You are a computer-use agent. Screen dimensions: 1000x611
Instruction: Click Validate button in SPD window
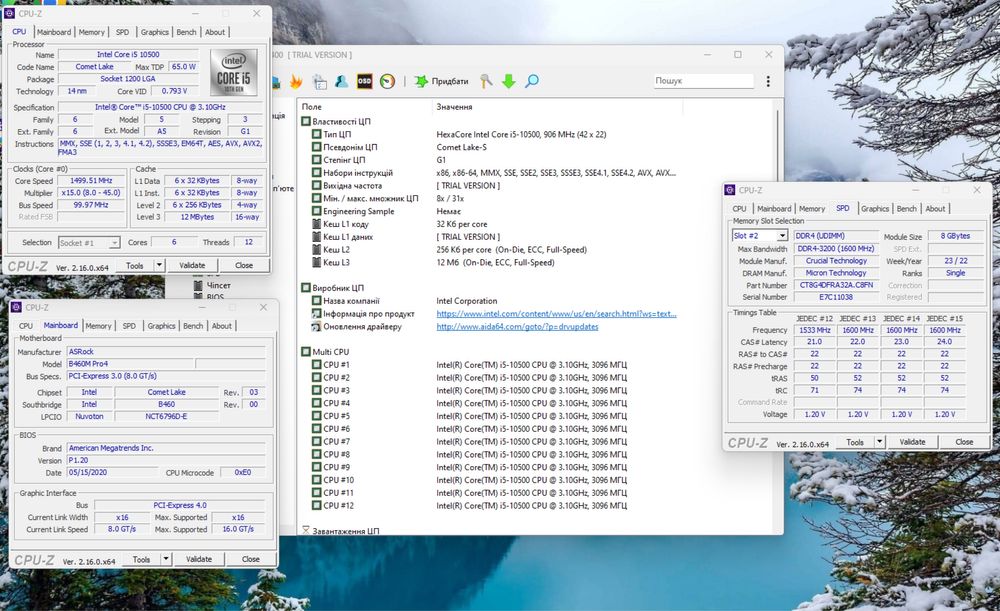pos(912,442)
